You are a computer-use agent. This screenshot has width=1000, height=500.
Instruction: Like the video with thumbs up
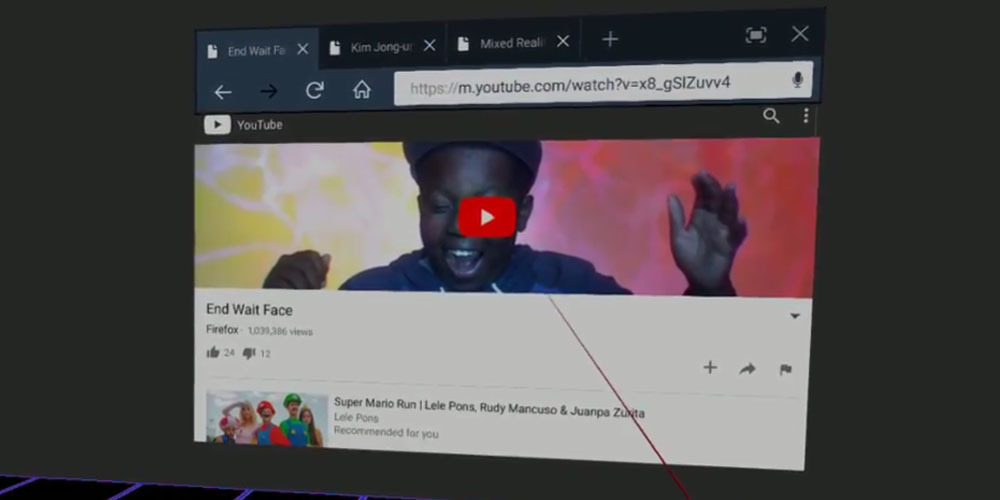coord(213,352)
